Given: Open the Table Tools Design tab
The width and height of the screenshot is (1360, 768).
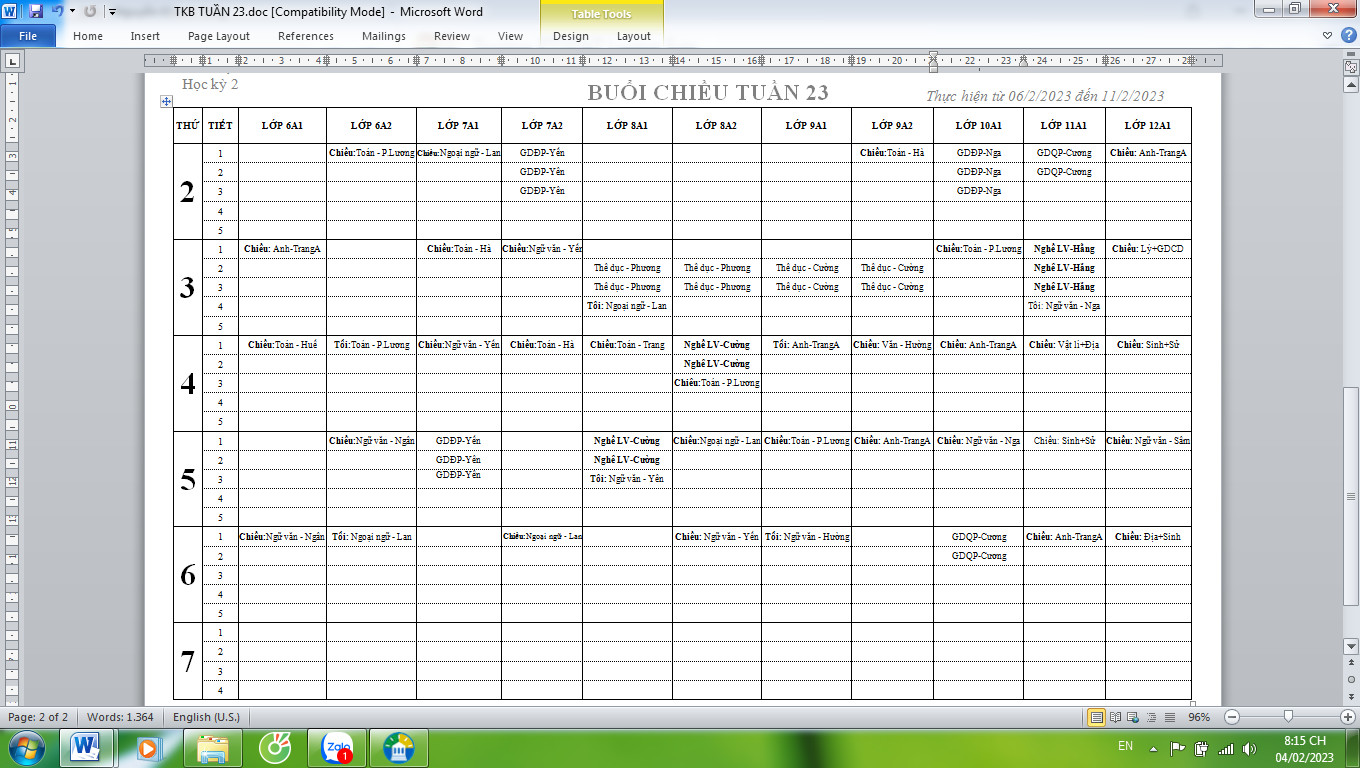Looking at the screenshot, I should [571, 36].
